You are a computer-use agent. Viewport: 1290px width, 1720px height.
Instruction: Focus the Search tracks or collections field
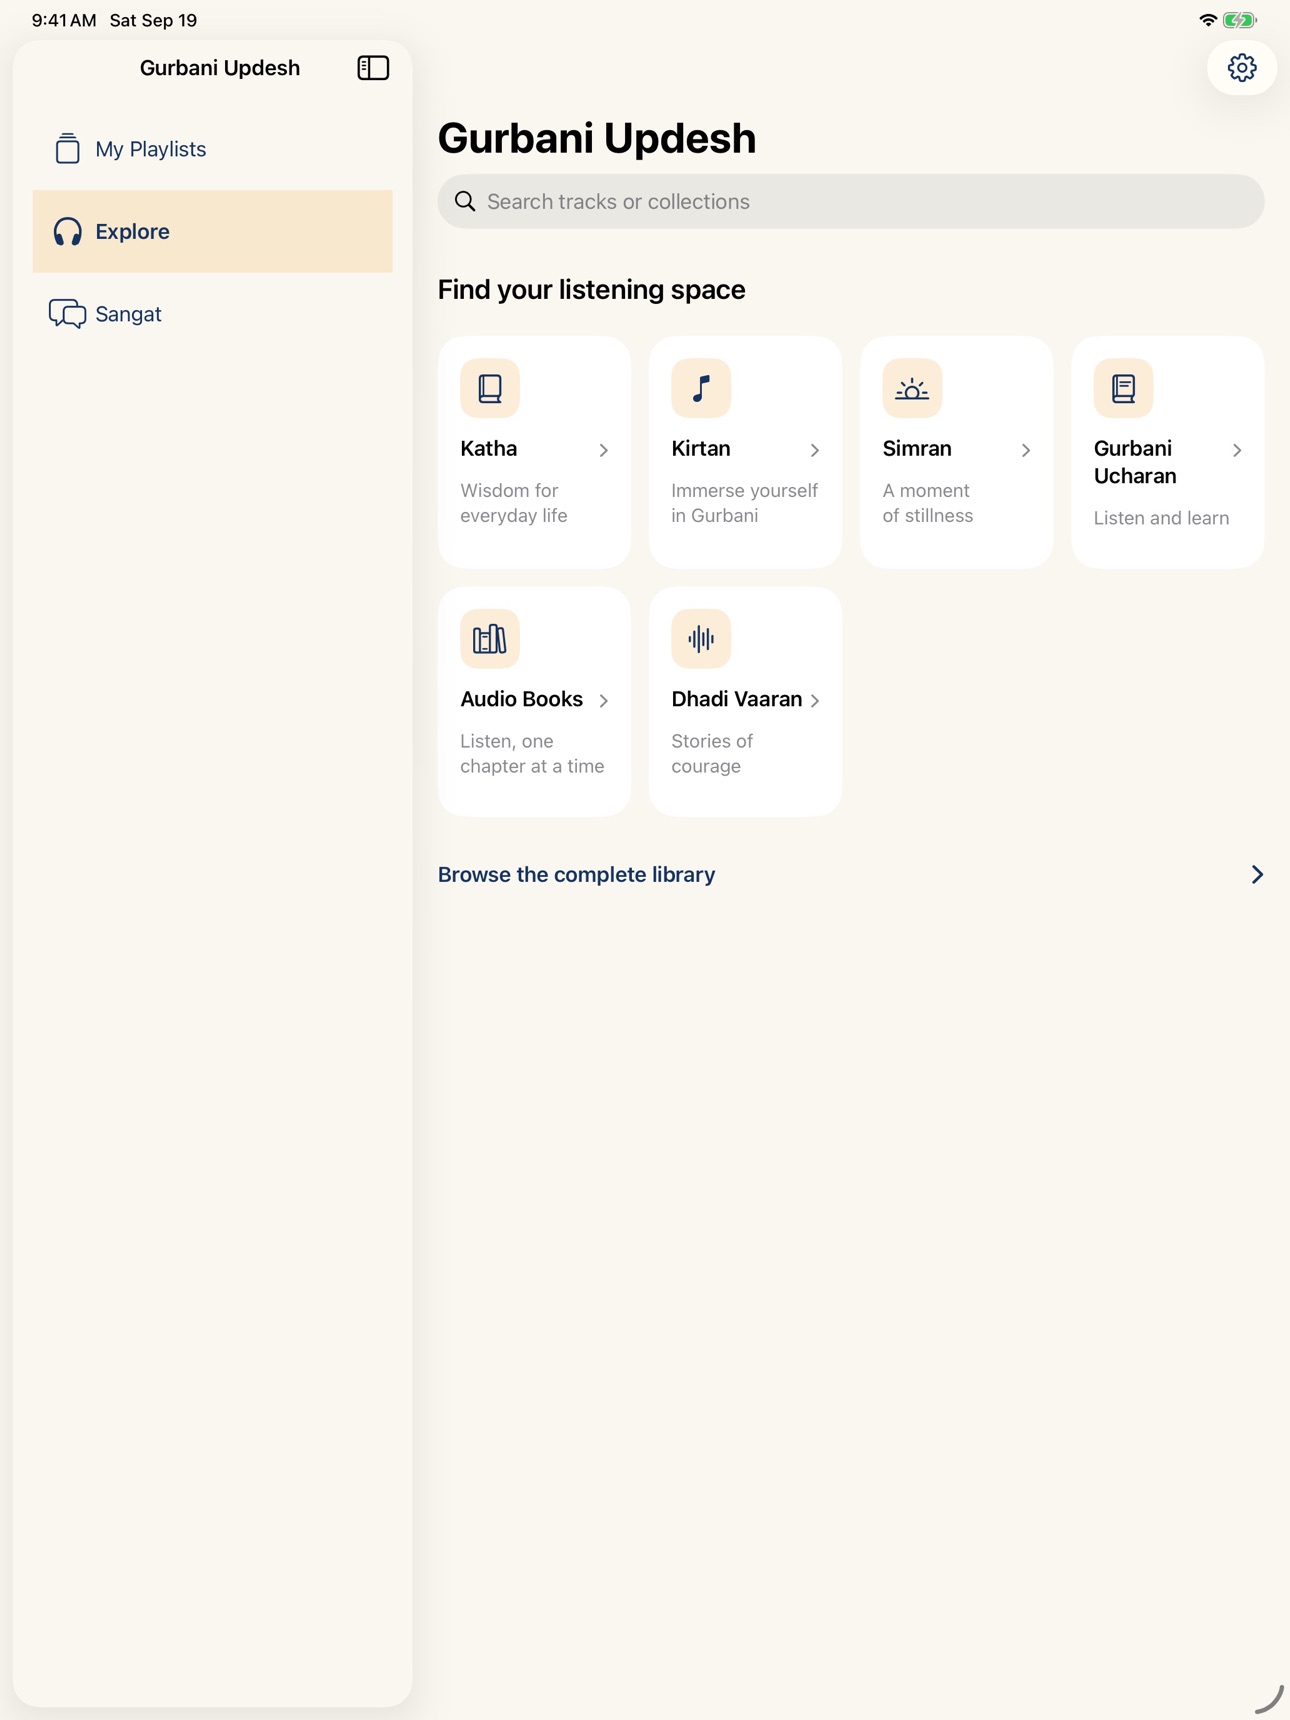[x=851, y=201]
